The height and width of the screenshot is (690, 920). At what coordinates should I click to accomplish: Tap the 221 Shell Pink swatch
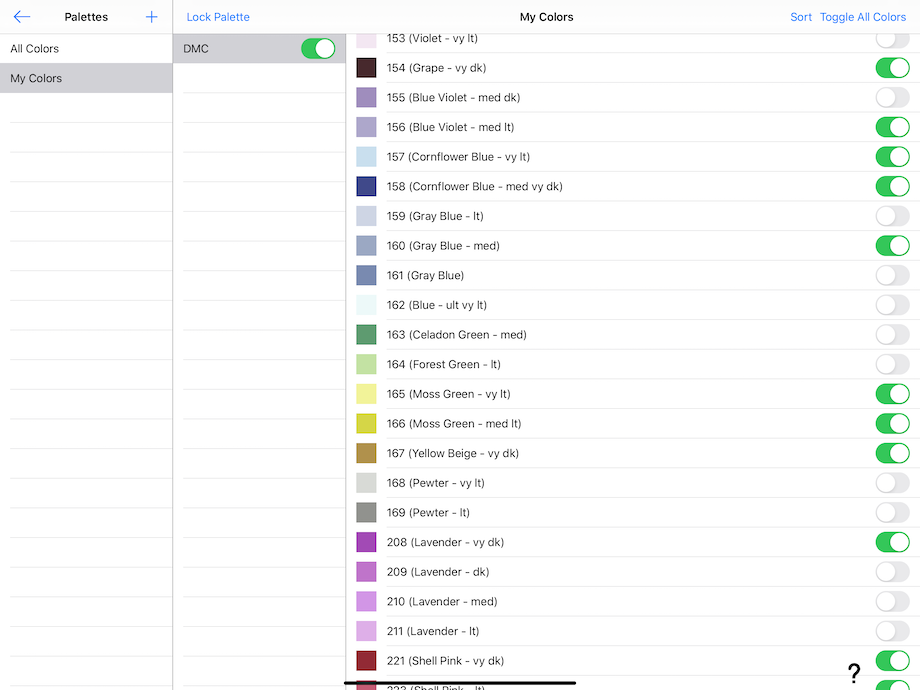367,661
